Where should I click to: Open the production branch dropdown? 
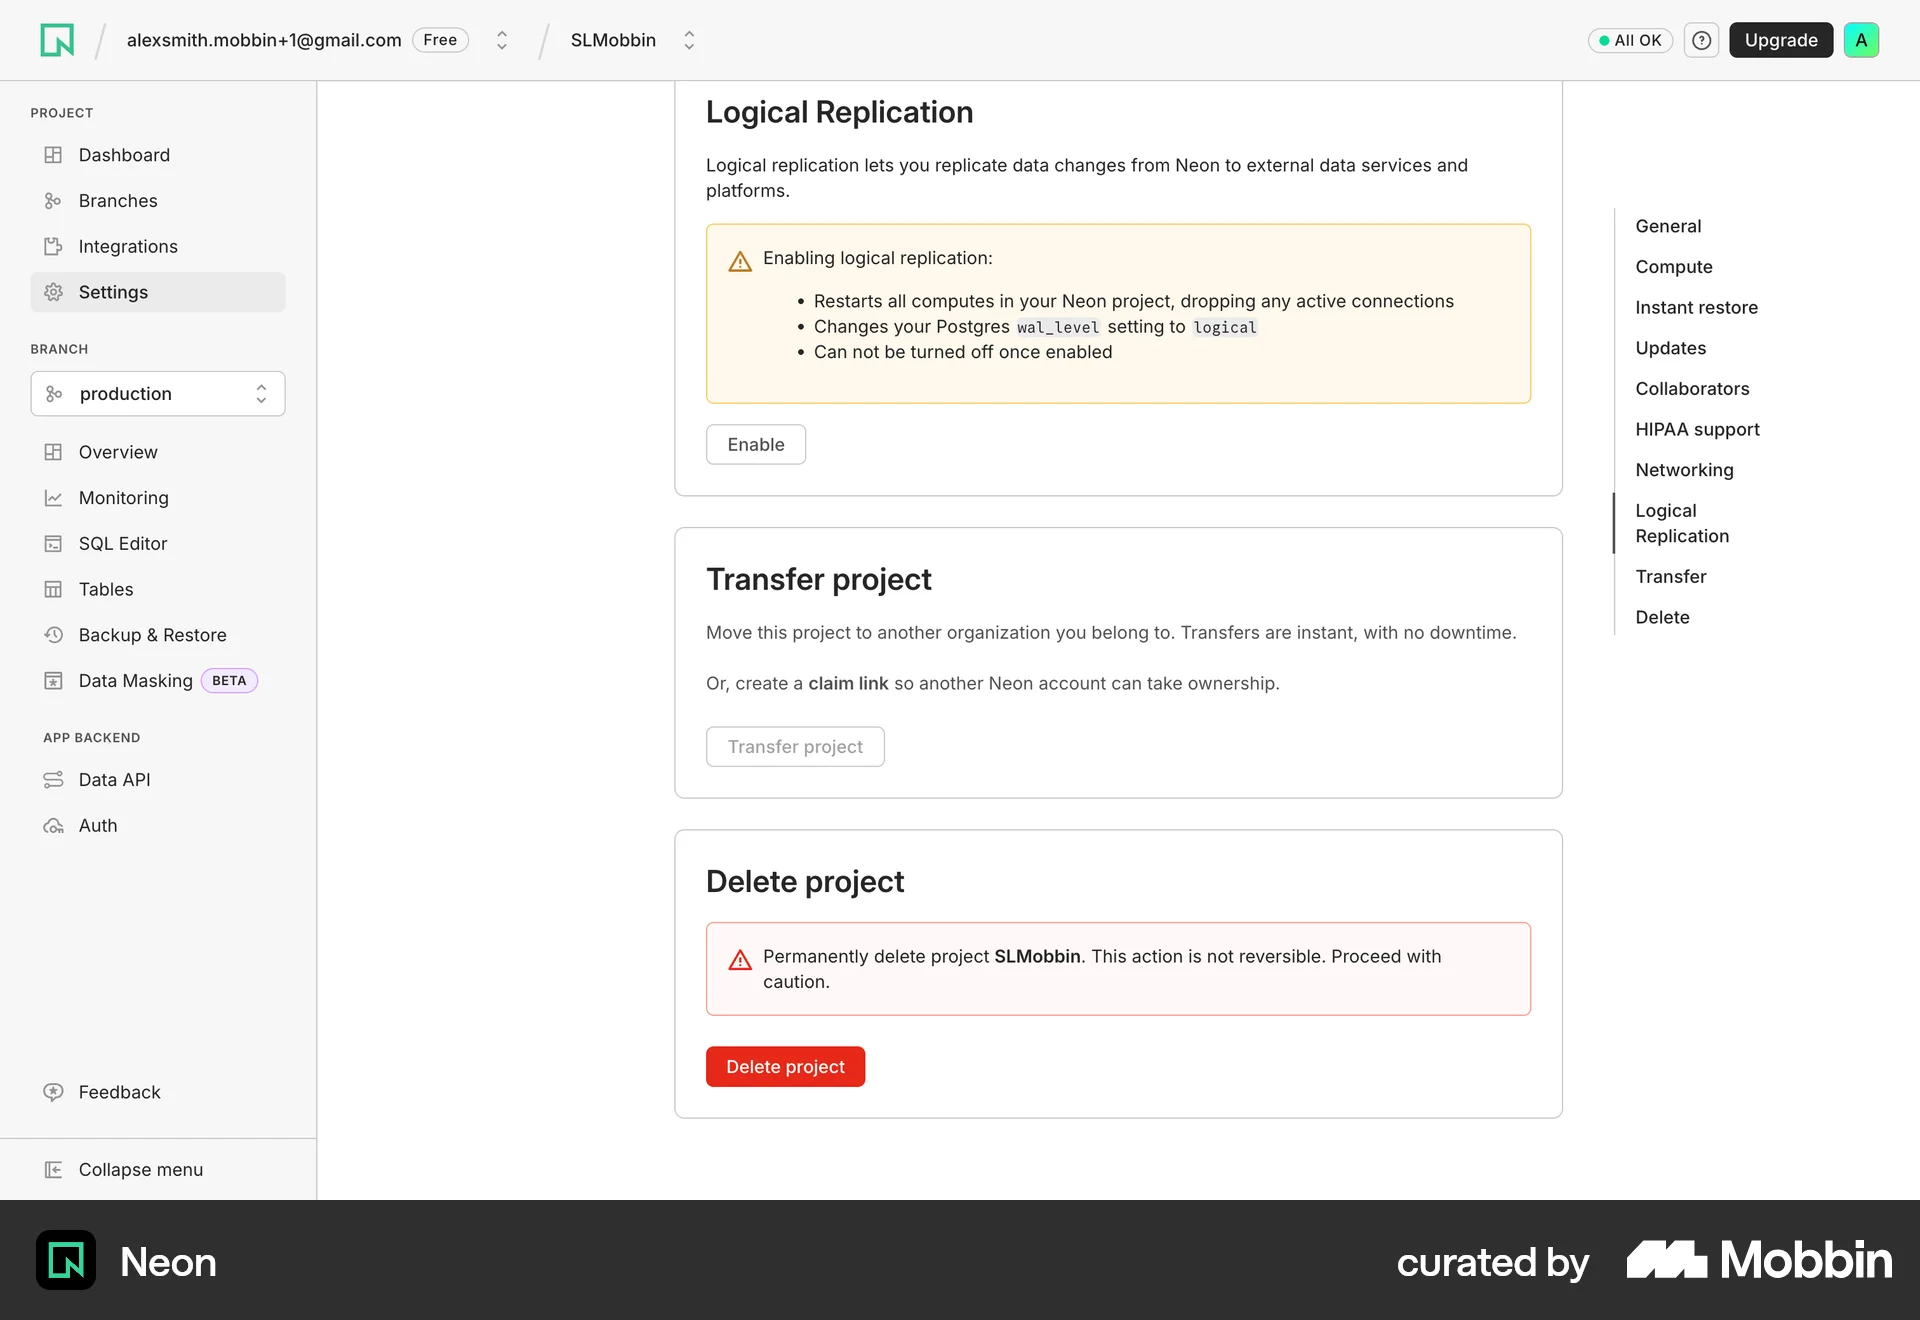(x=158, y=394)
